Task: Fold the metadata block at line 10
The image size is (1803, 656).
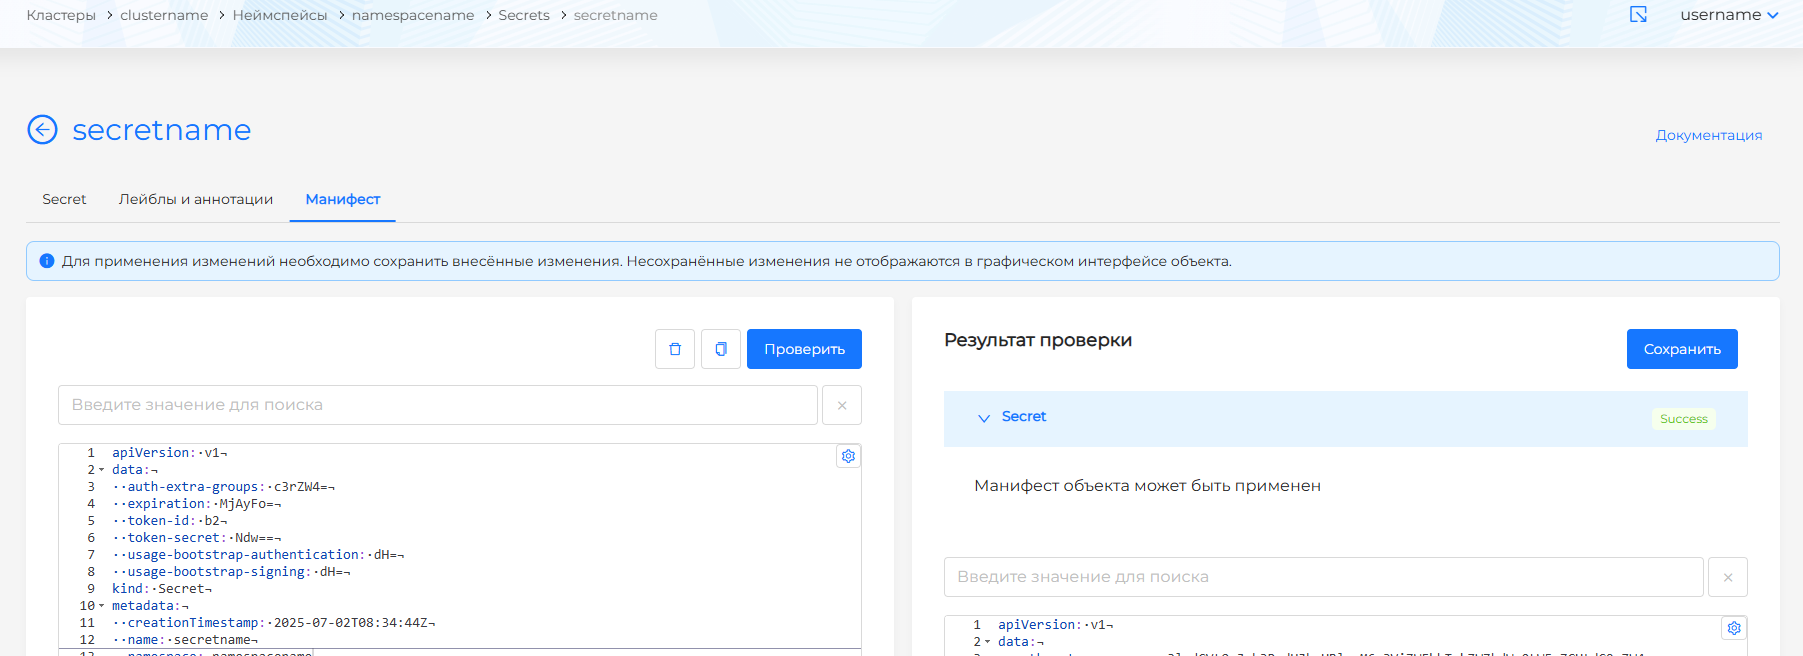Action: (101, 606)
